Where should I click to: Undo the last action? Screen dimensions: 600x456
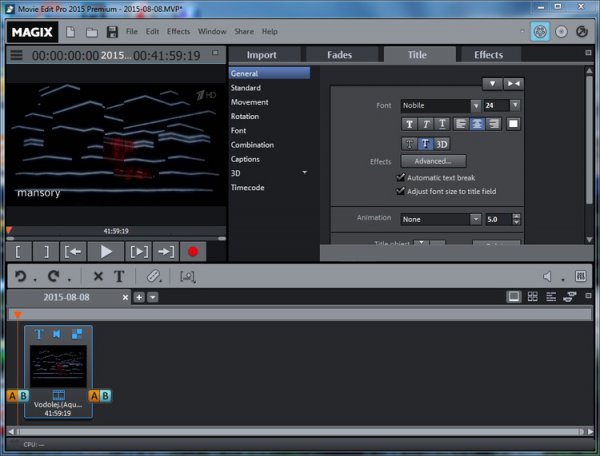(20, 276)
